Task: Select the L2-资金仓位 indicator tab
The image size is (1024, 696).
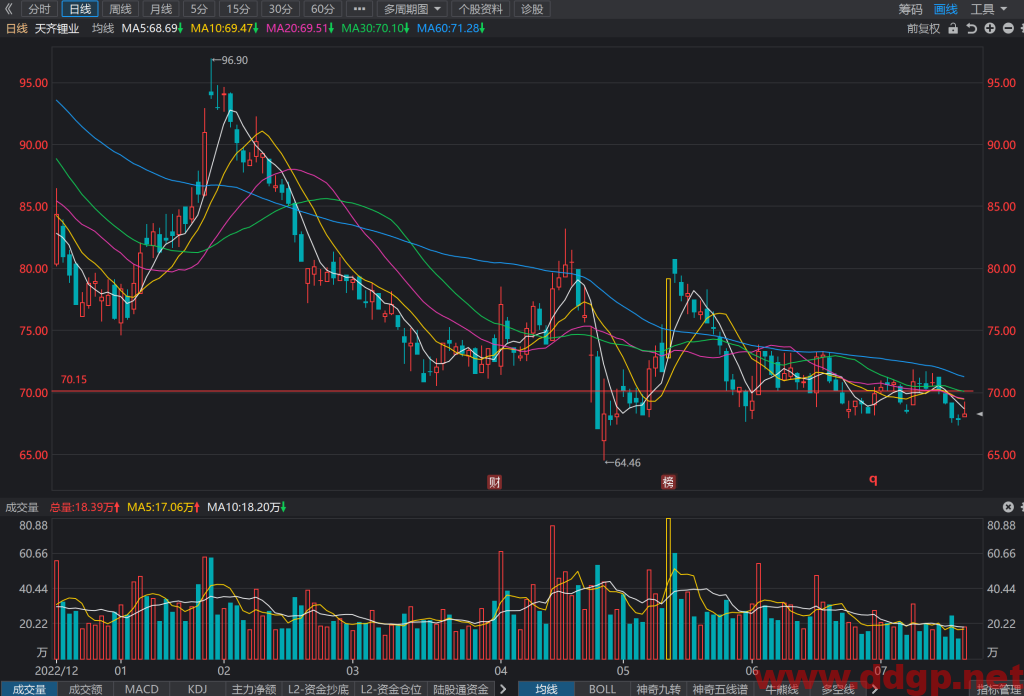Action: click(391, 689)
